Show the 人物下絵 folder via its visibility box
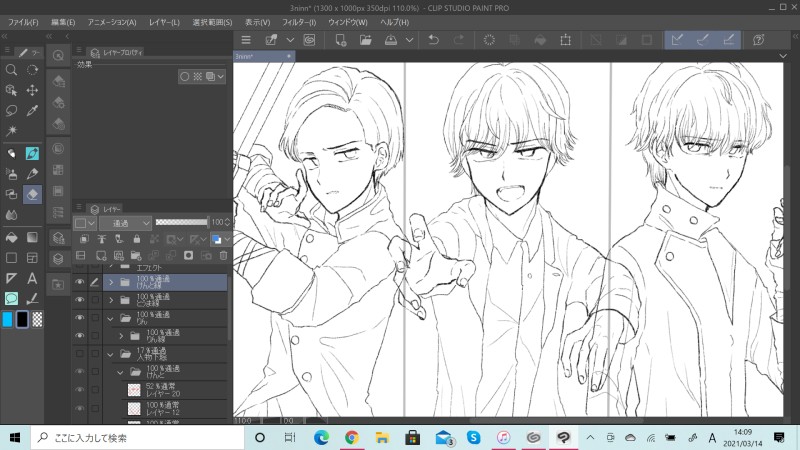This screenshot has width=800, height=450. pos(80,354)
